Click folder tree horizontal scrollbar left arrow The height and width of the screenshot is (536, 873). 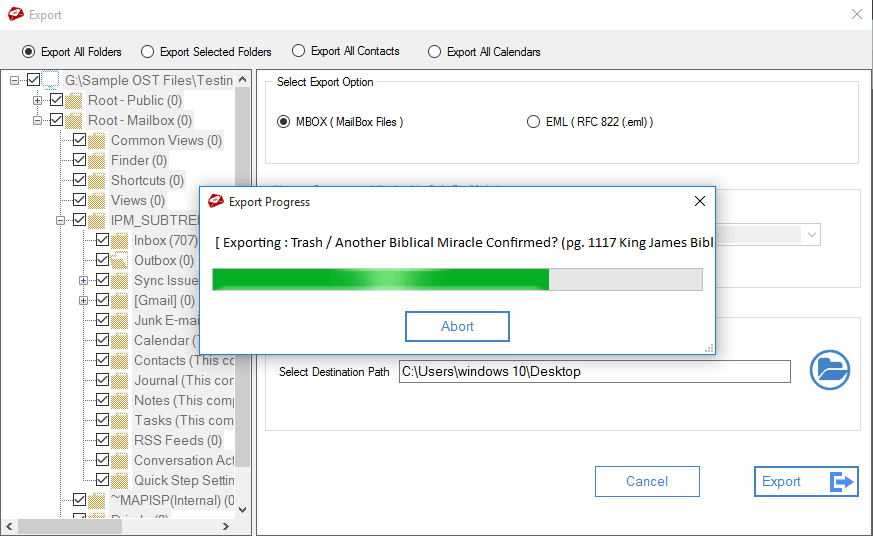click(9, 526)
